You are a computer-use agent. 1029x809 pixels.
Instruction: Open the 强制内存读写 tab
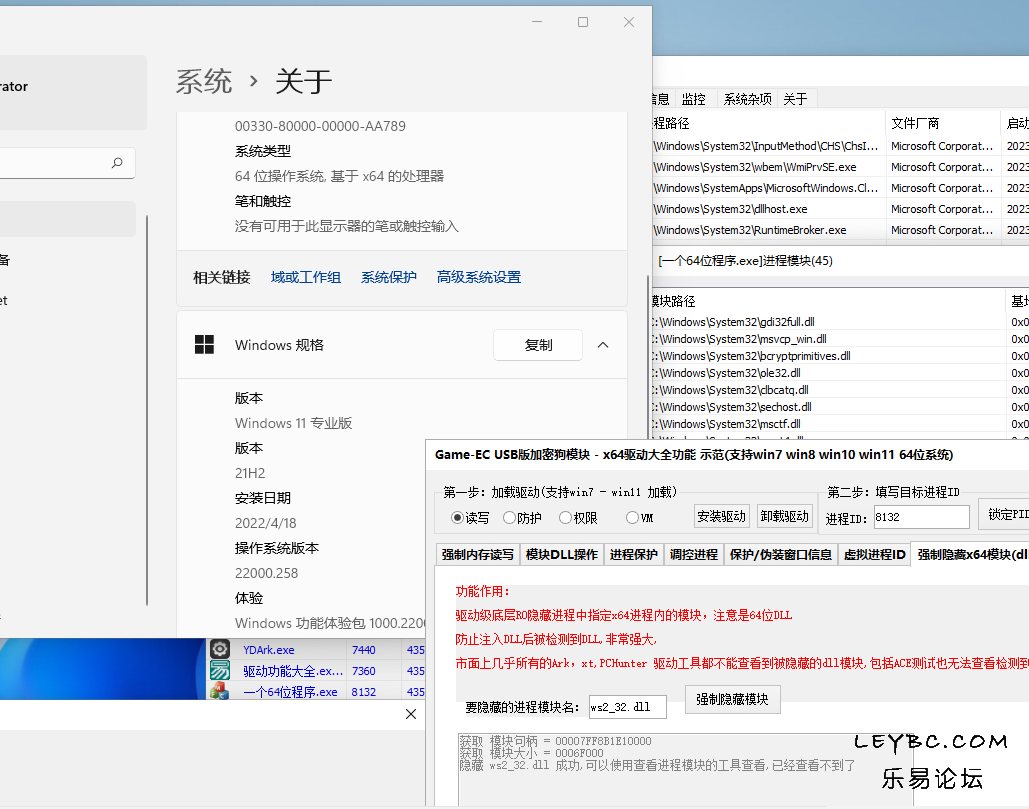(478, 554)
